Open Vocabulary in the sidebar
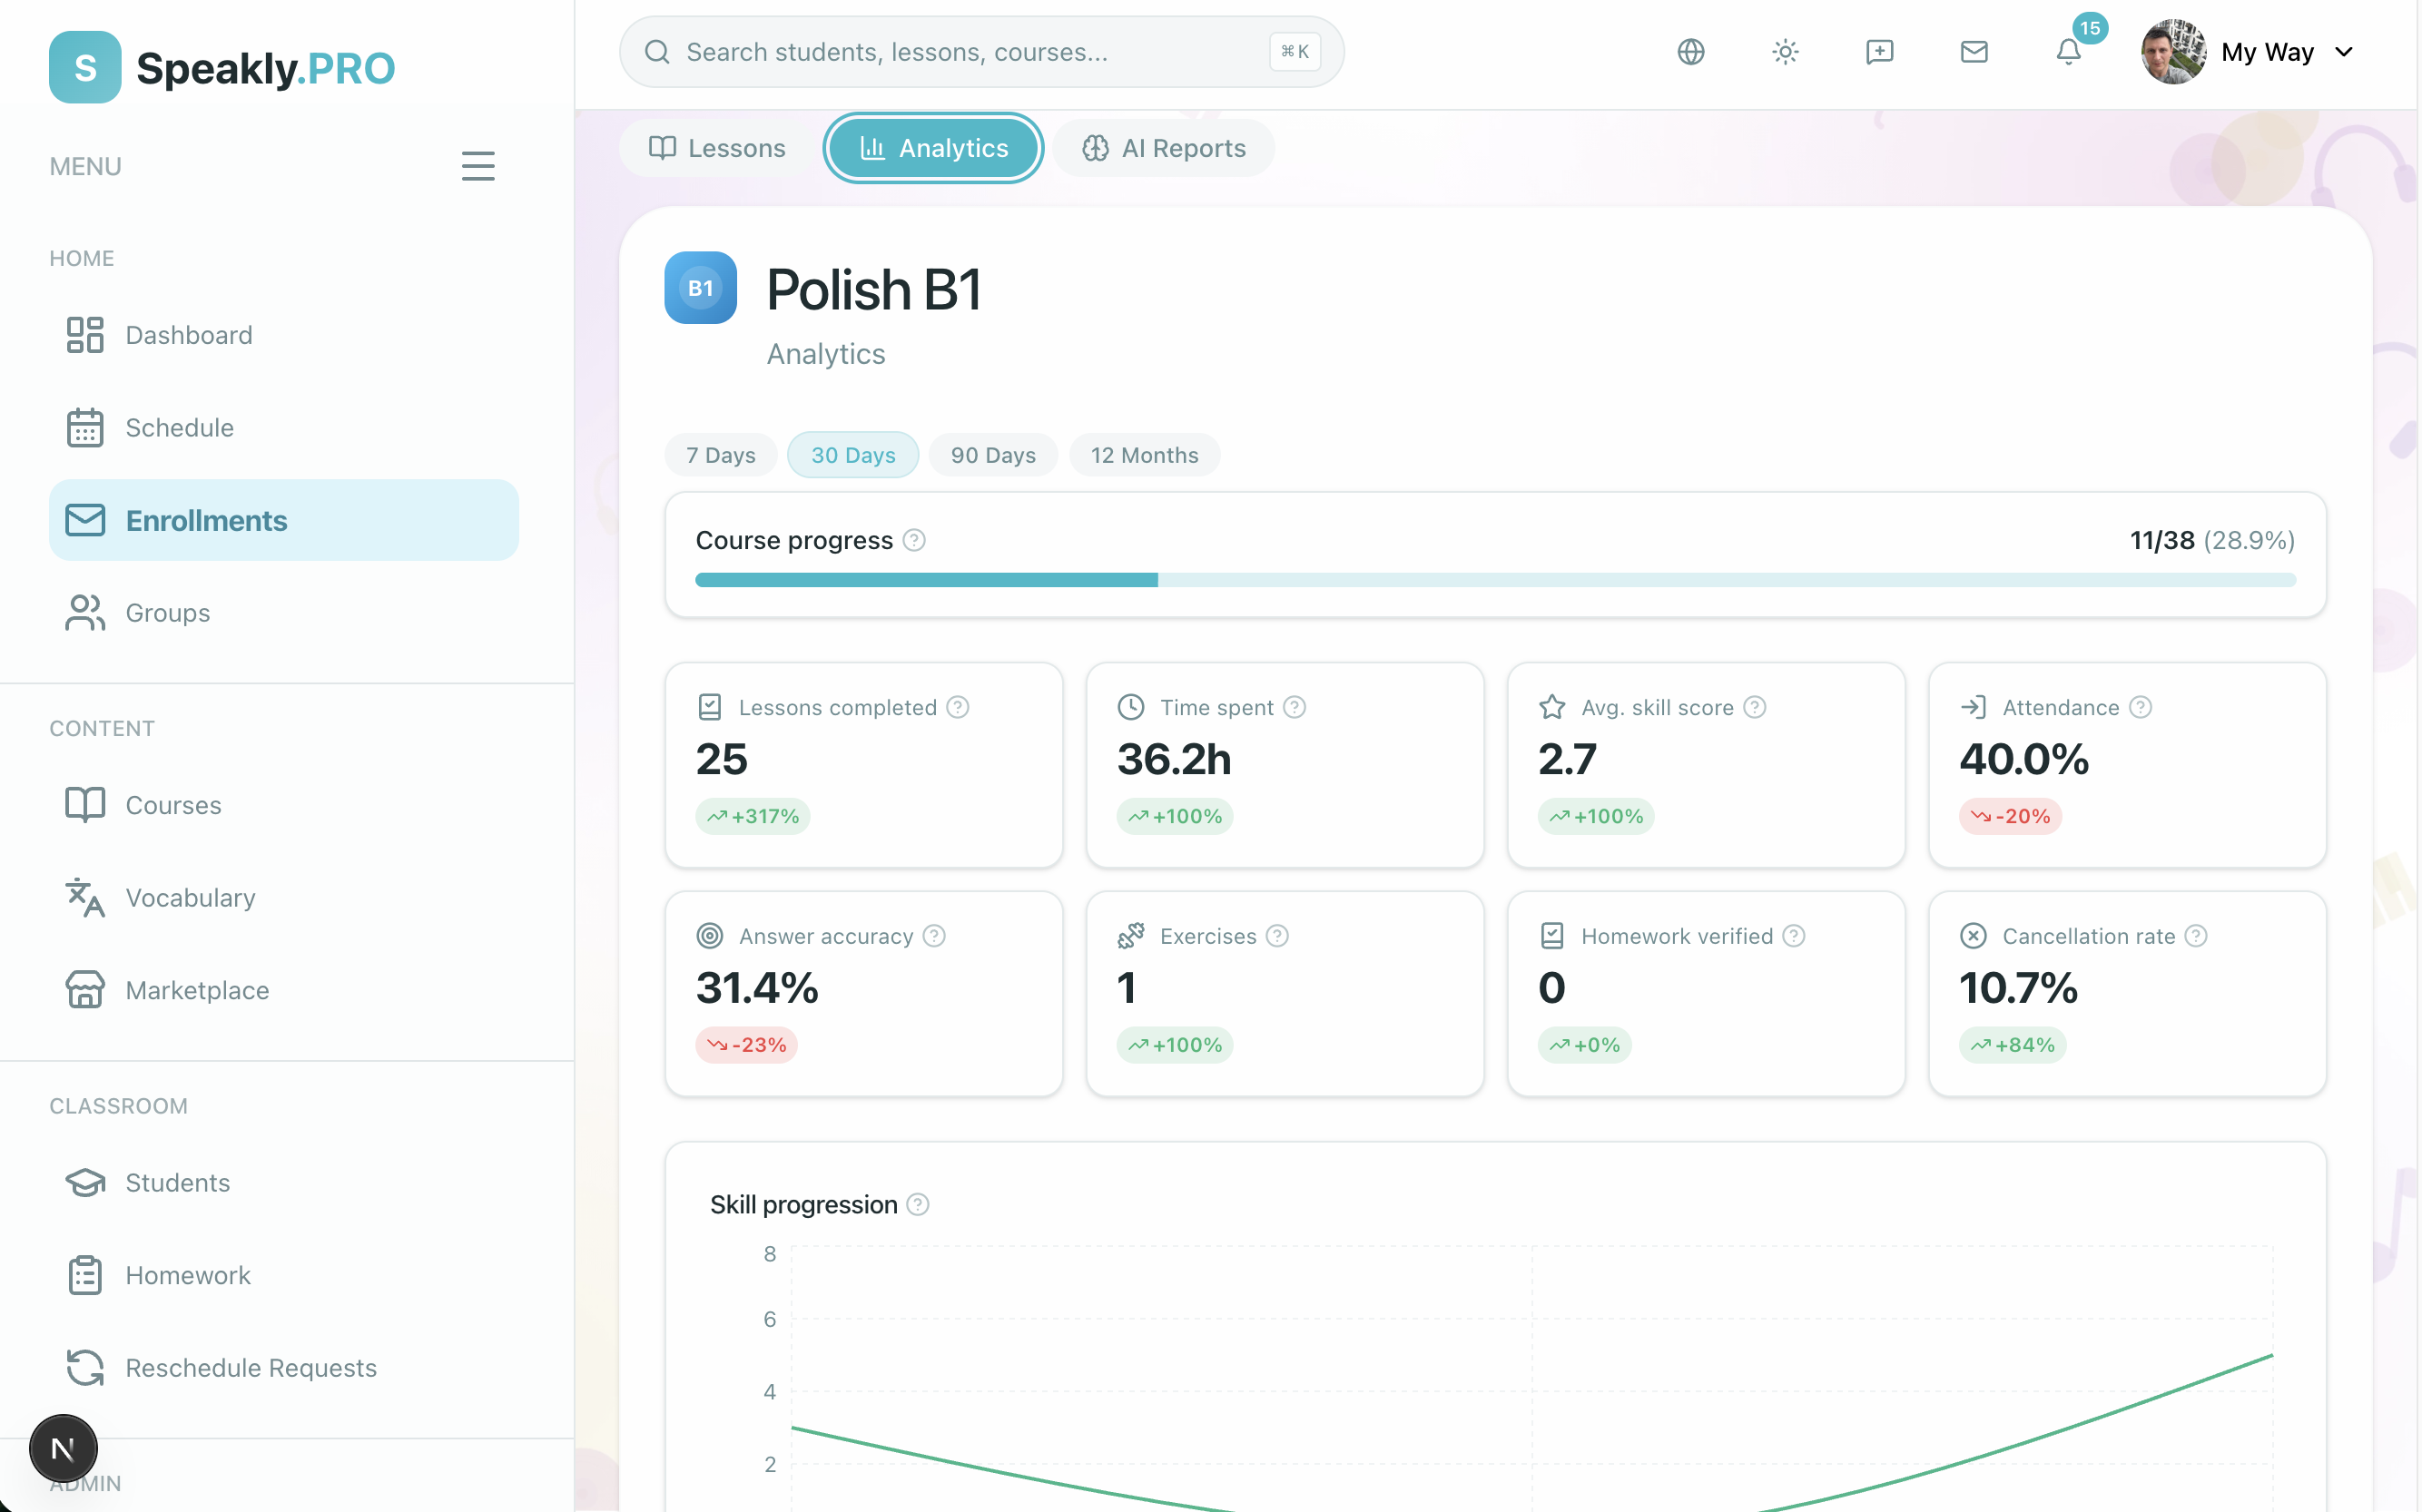This screenshot has height=1512, width=2422. click(284, 898)
